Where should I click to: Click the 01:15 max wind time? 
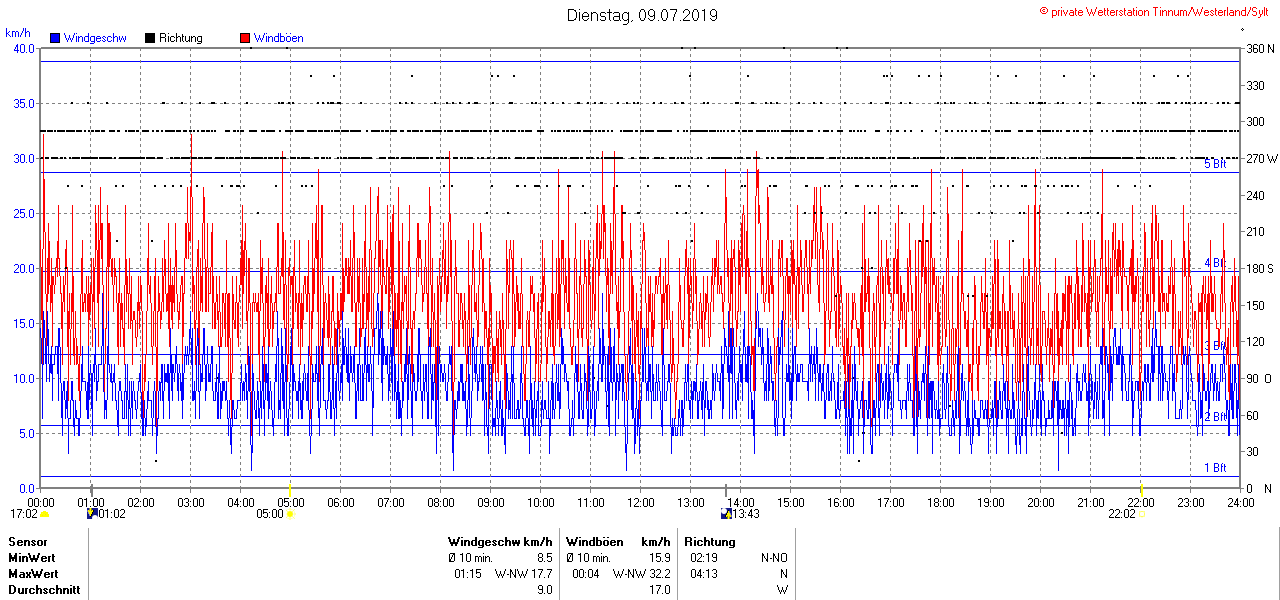[468, 574]
